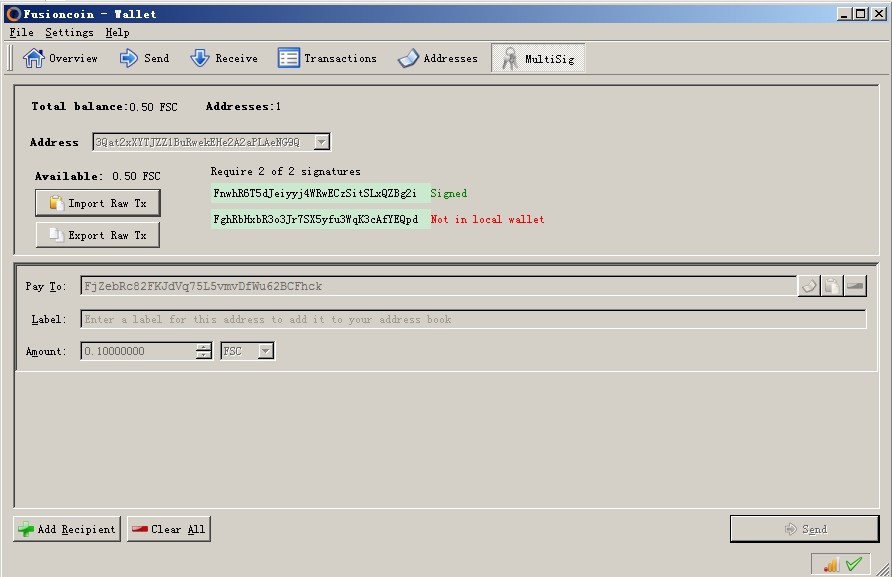Click Import Raw Tx button

pyautogui.click(x=98, y=203)
